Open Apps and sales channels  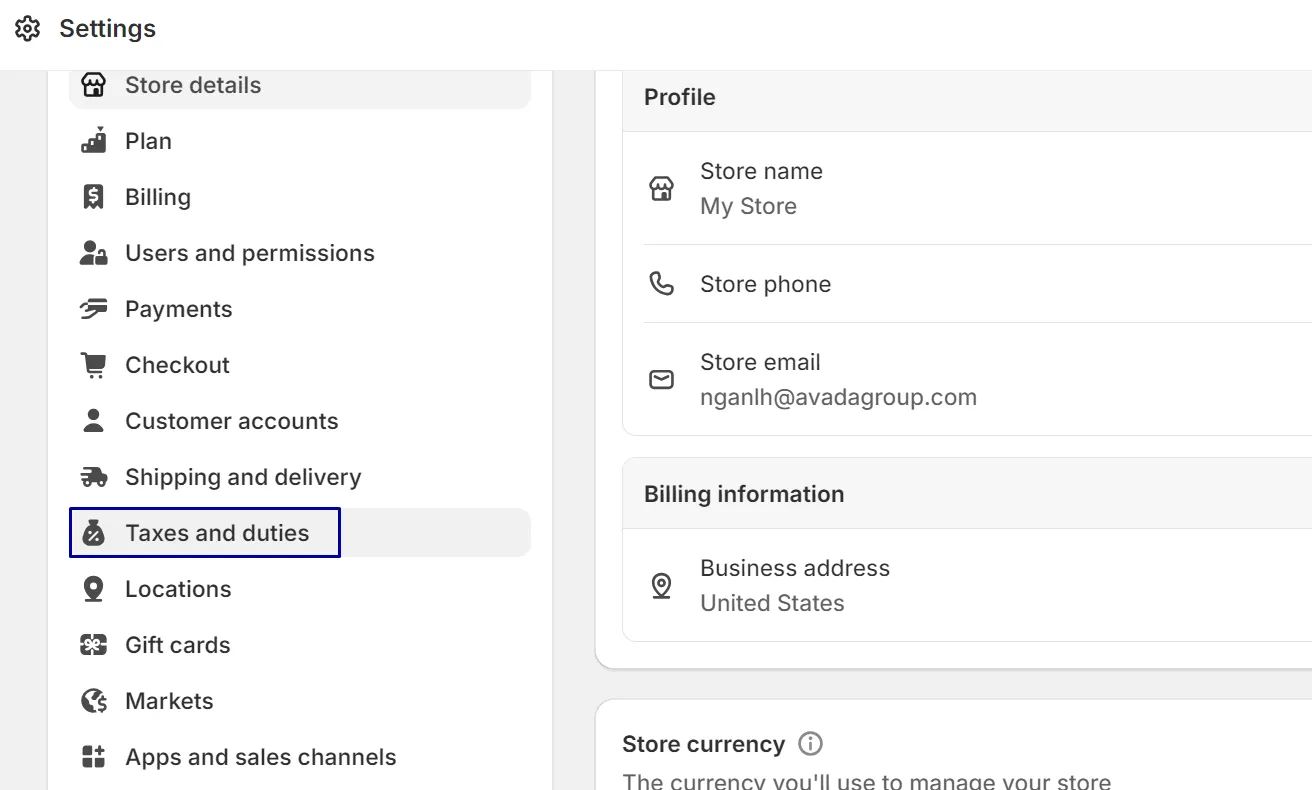[300, 757]
